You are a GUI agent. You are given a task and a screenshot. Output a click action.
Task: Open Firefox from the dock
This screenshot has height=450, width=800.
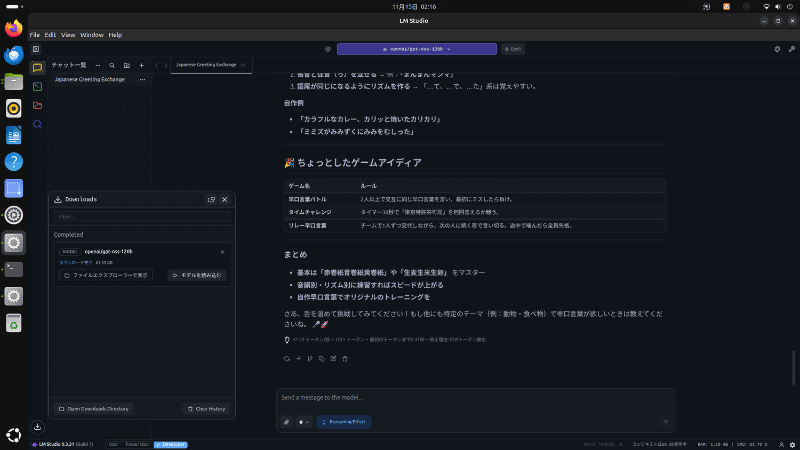(14, 28)
